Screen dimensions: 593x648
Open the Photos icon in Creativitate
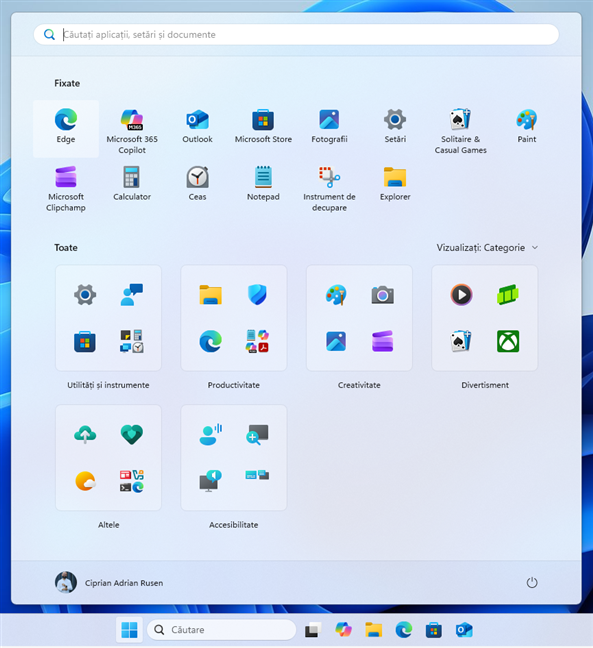pos(336,341)
